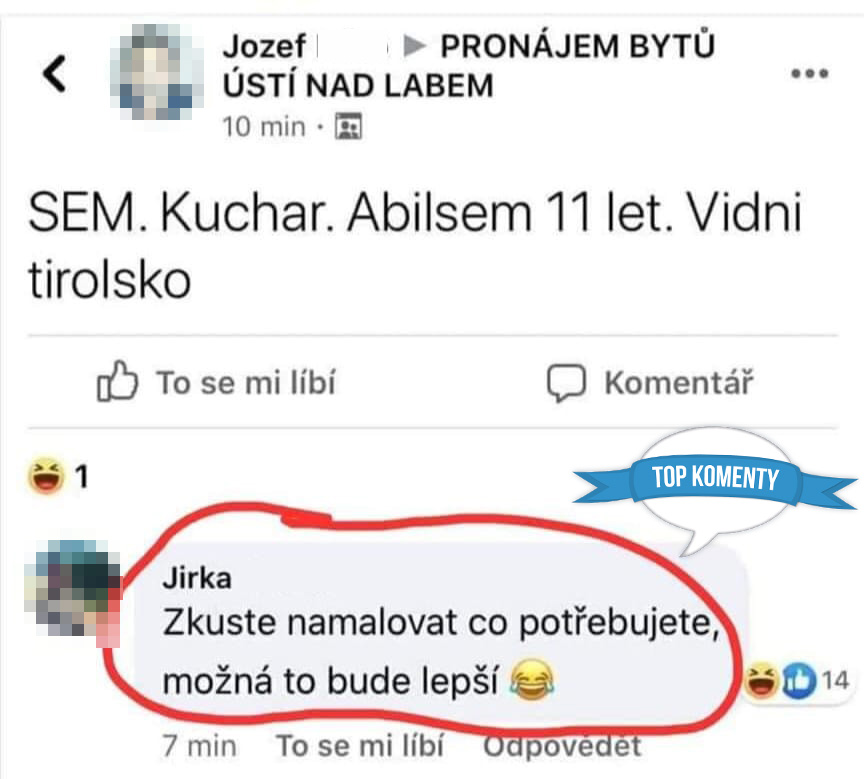Viewport: 864px width, 779px height.
Task: Click the group privacy icon beside 10 min
Action: click(349, 126)
